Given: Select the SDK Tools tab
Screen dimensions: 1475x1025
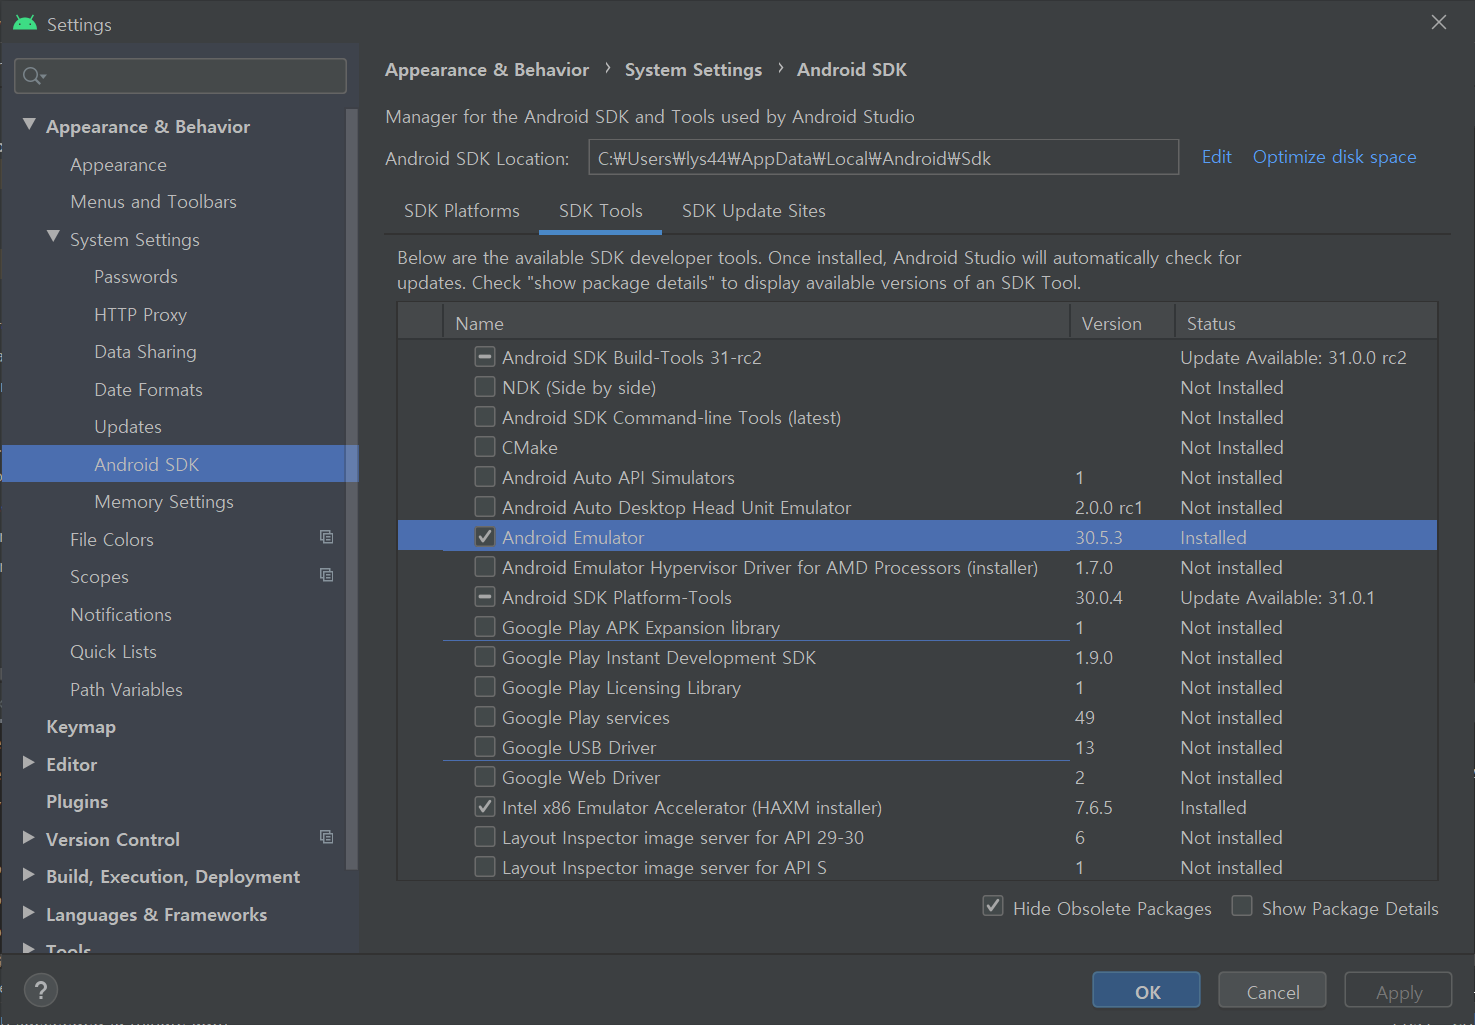Looking at the screenshot, I should [x=601, y=211].
